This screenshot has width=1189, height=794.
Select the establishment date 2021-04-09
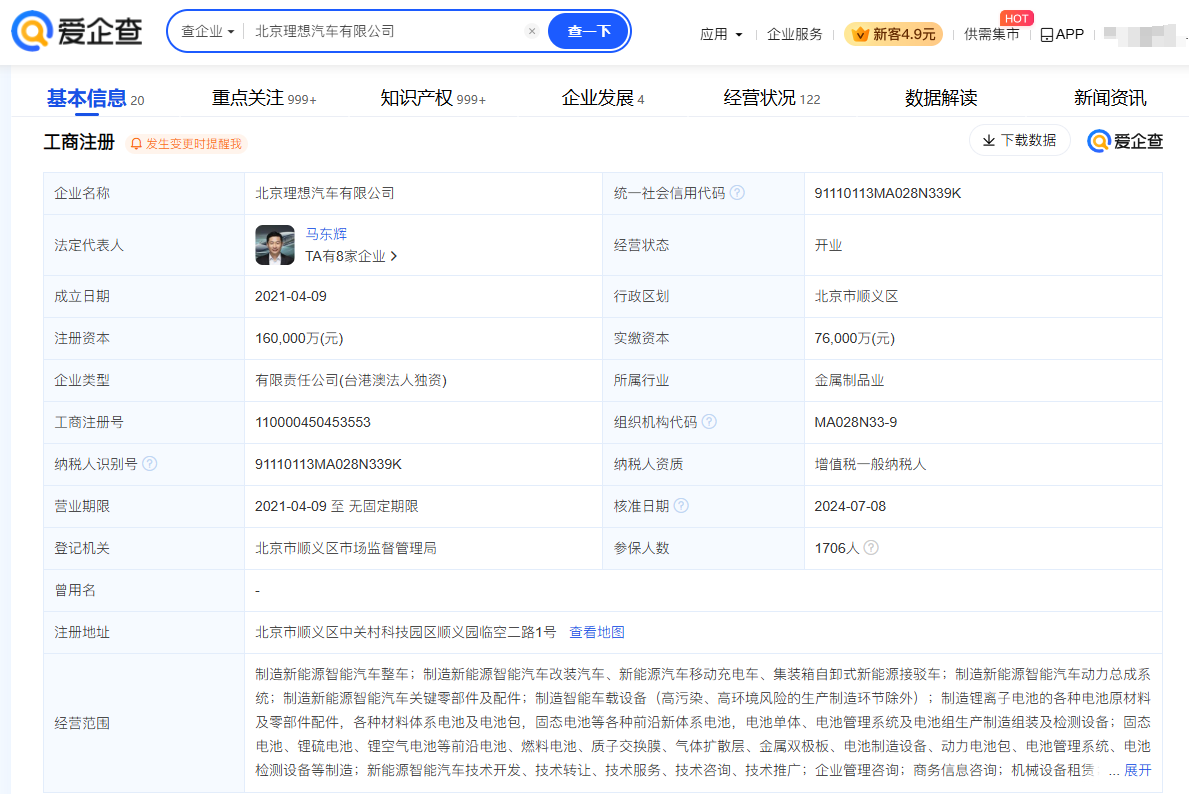tap(290, 297)
